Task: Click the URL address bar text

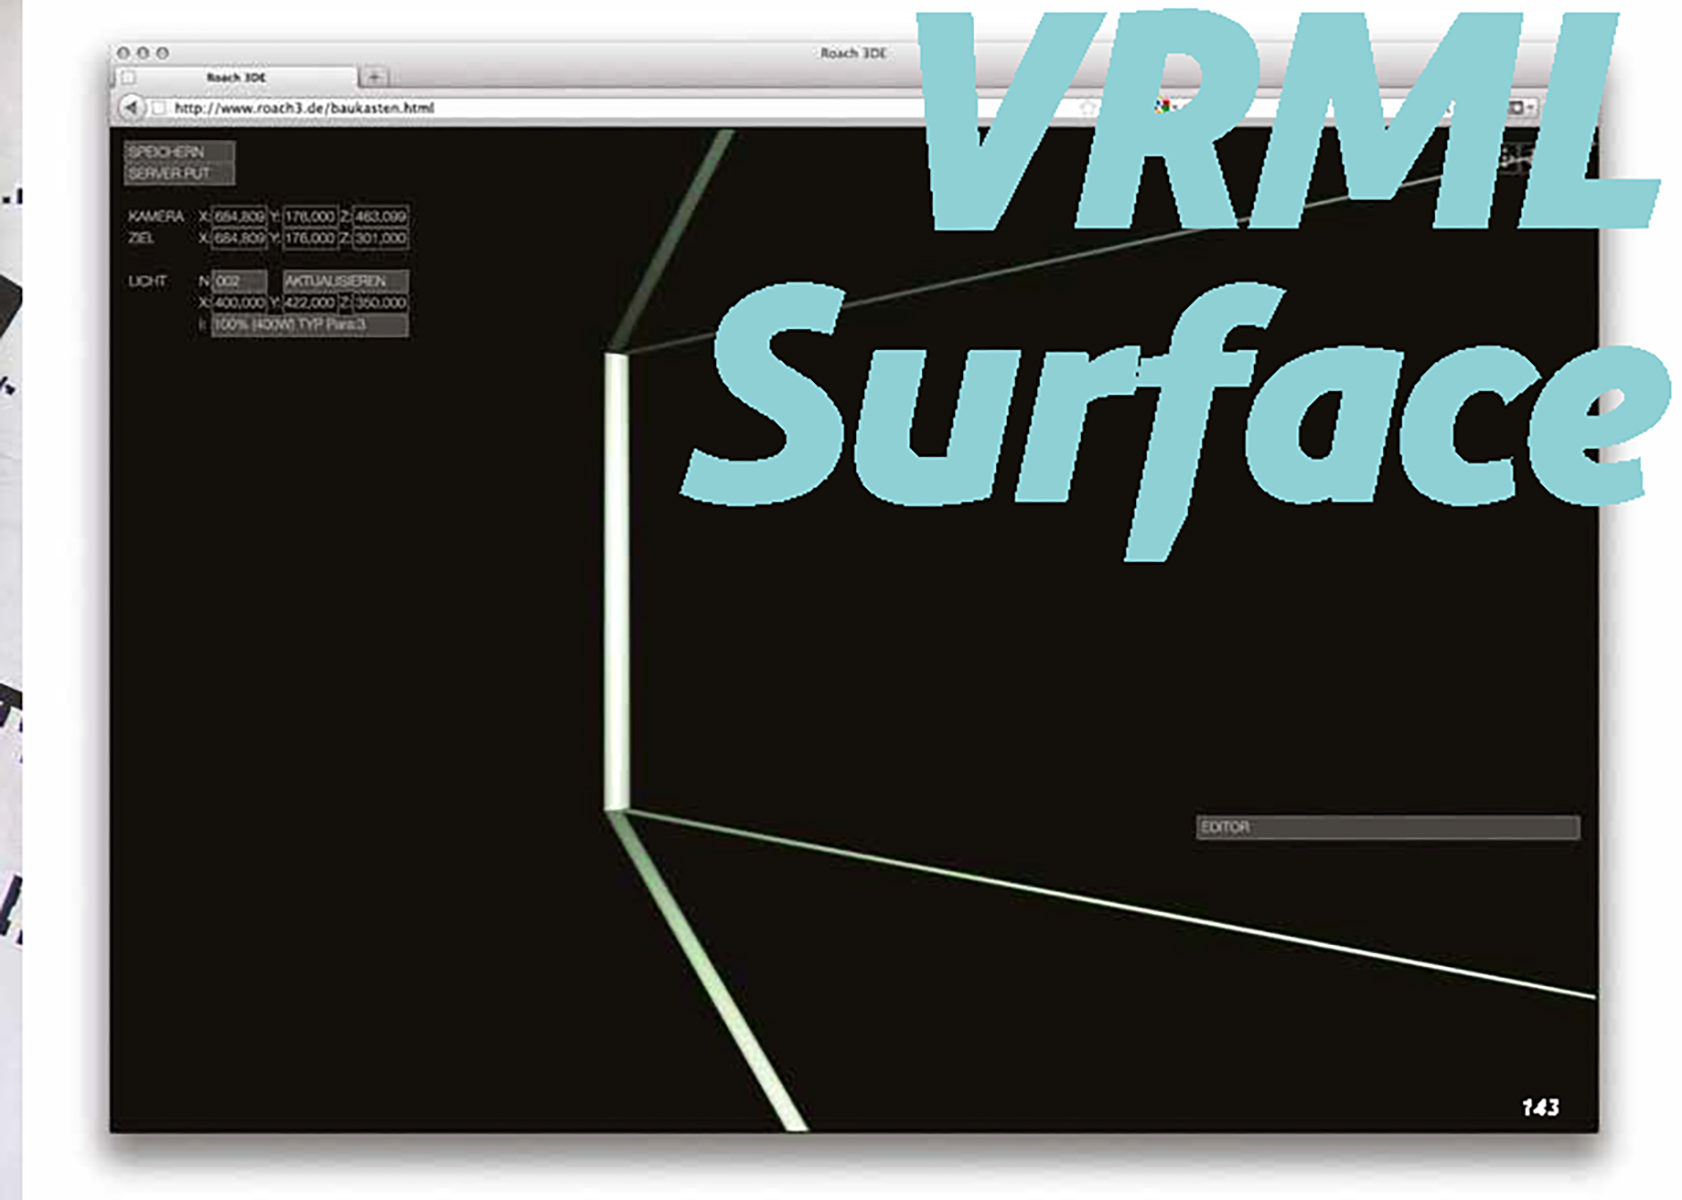Action: (304, 108)
